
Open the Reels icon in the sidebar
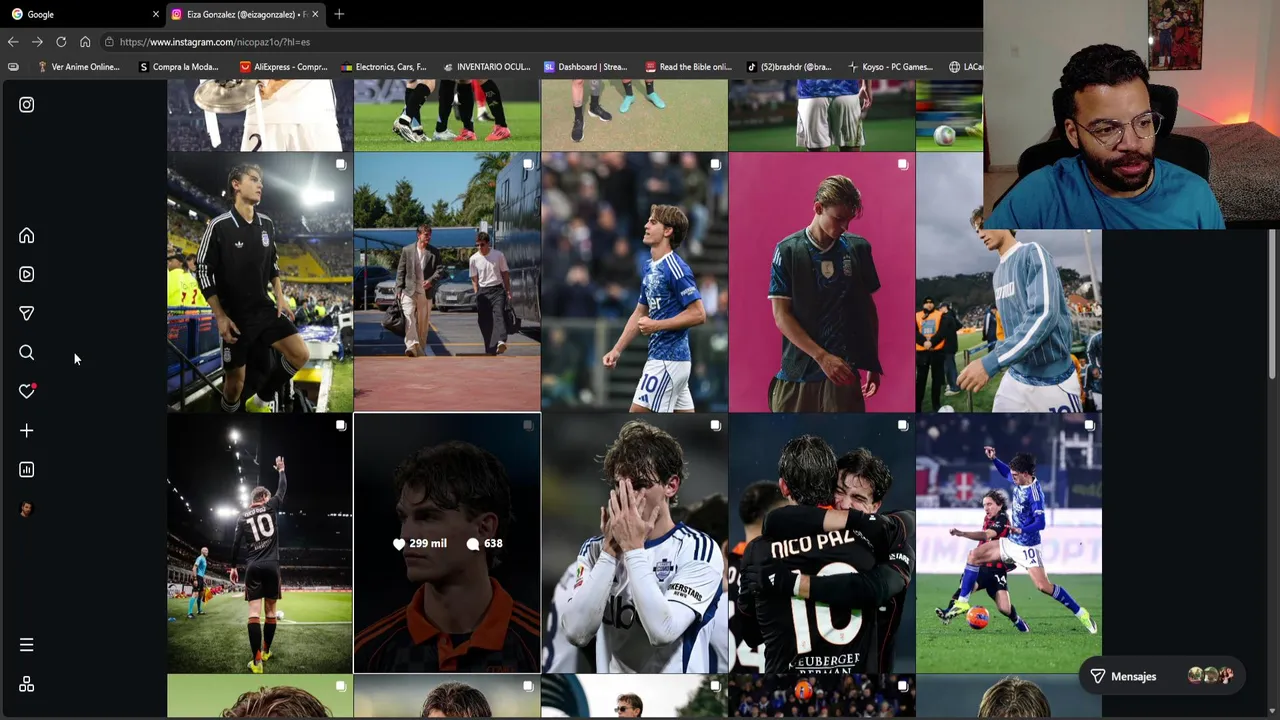pos(27,274)
